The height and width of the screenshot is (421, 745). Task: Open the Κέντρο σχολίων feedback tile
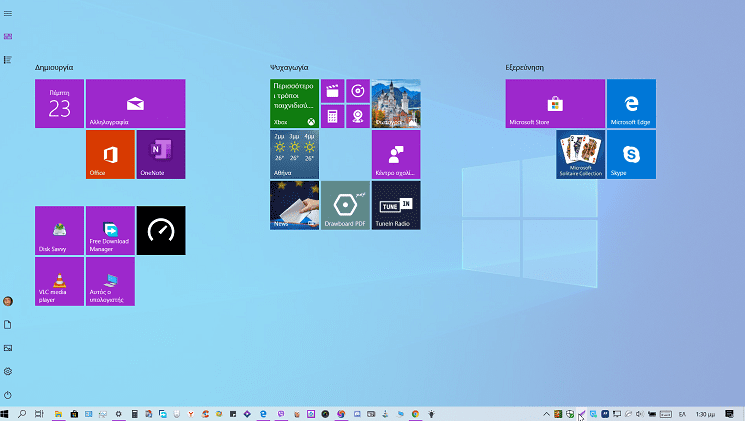pyautogui.click(x=396, y=154)
